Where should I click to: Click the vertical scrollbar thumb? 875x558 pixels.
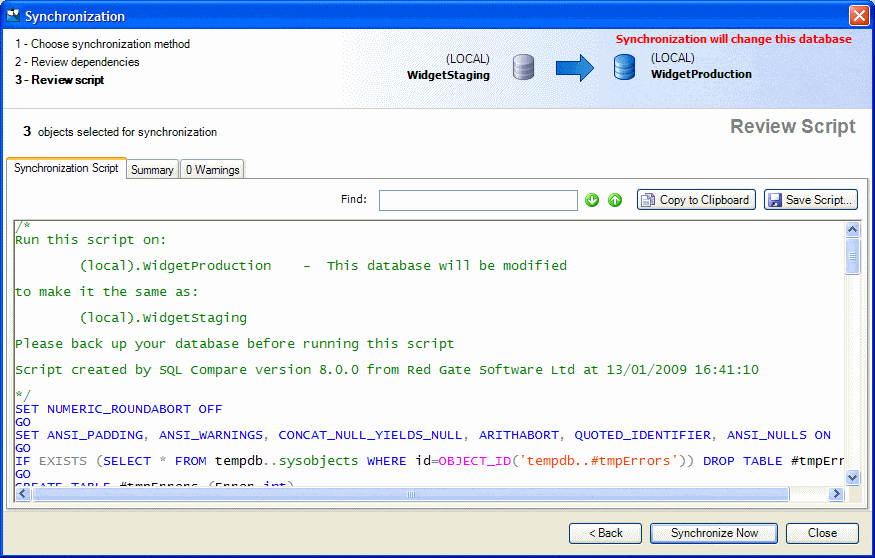click(852, 256)
